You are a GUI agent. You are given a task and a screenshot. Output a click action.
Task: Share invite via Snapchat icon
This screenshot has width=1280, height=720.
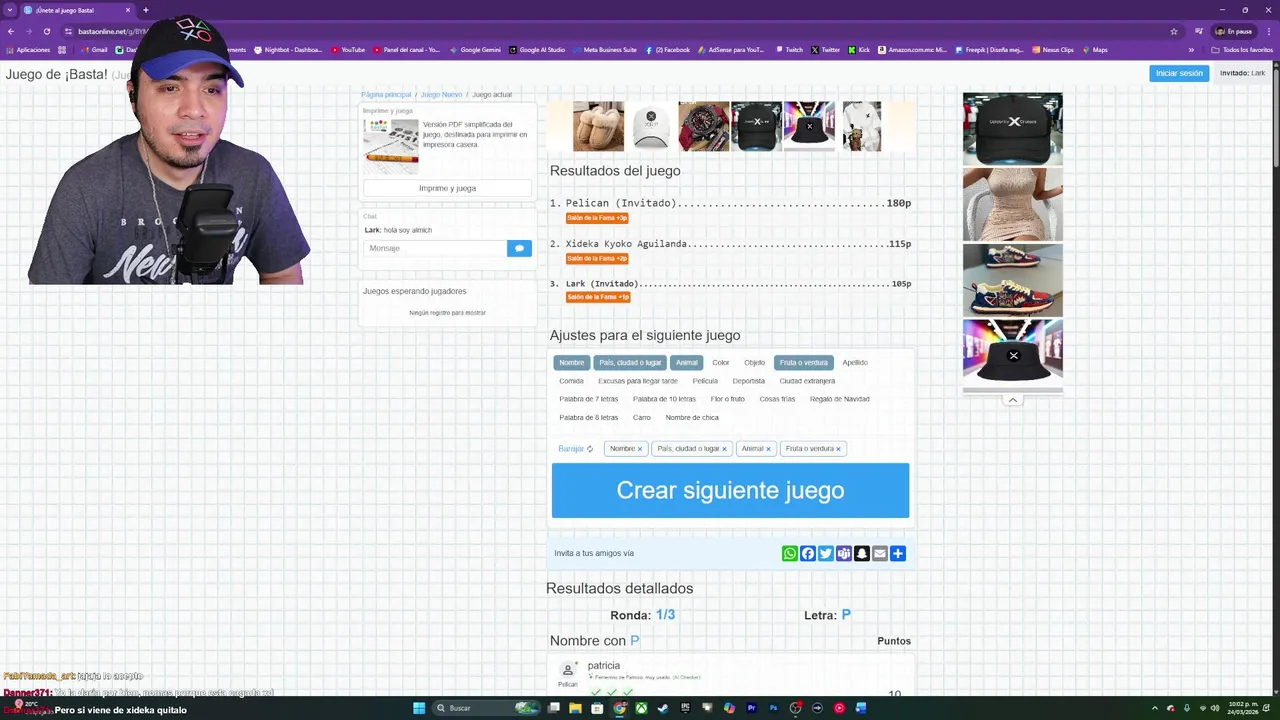click(861, 553)
